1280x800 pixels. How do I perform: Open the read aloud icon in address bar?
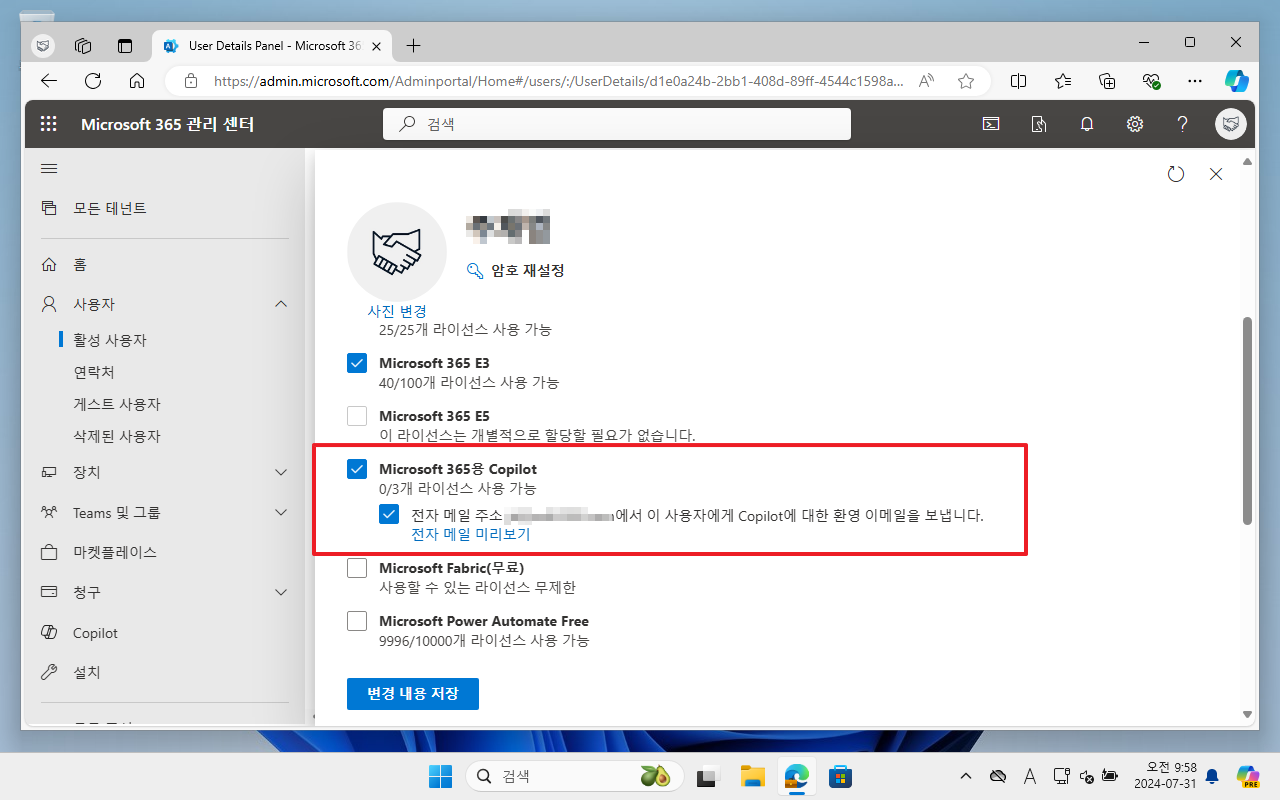coord(926,81)
